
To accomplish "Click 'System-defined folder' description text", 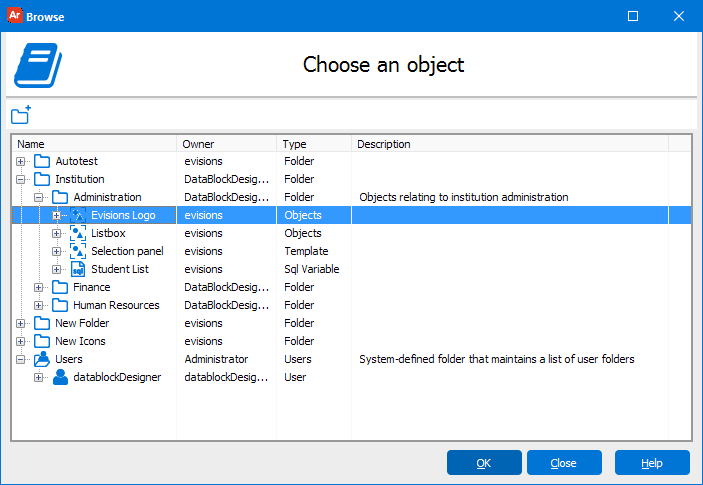I will 497,359.
